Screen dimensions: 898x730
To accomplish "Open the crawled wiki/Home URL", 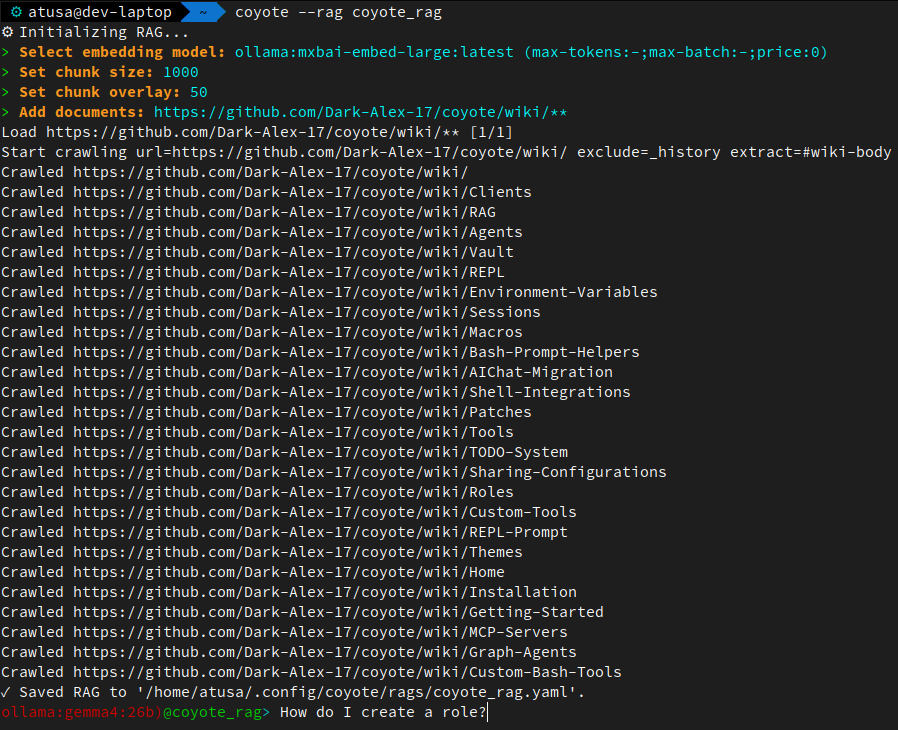I will tap(289, 572).
